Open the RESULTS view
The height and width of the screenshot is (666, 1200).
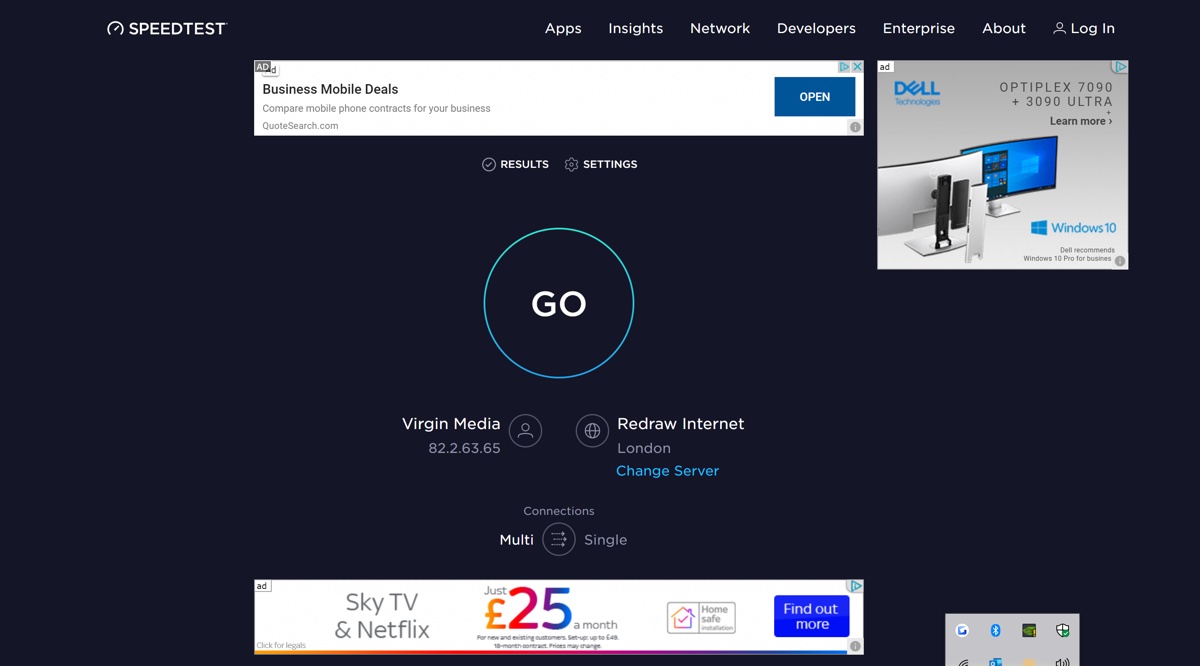pos(524,164)
